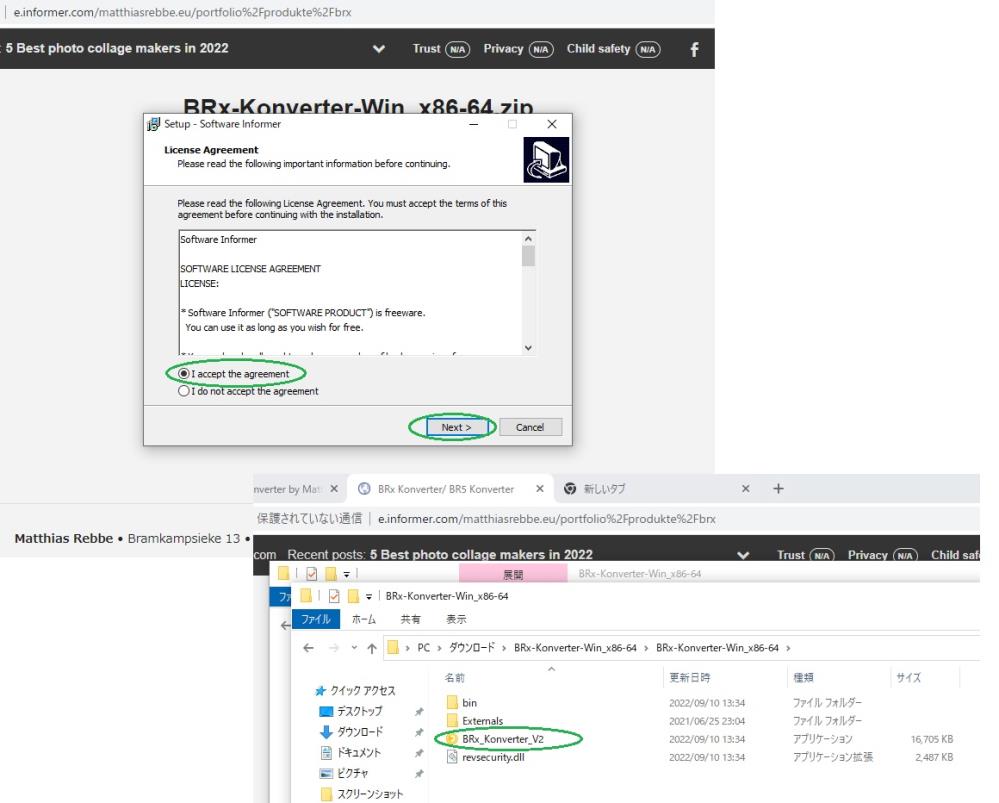
Task: Click the Properties checkmark icon in Explorer quick toolbar
Action: (x=333, y=596)
